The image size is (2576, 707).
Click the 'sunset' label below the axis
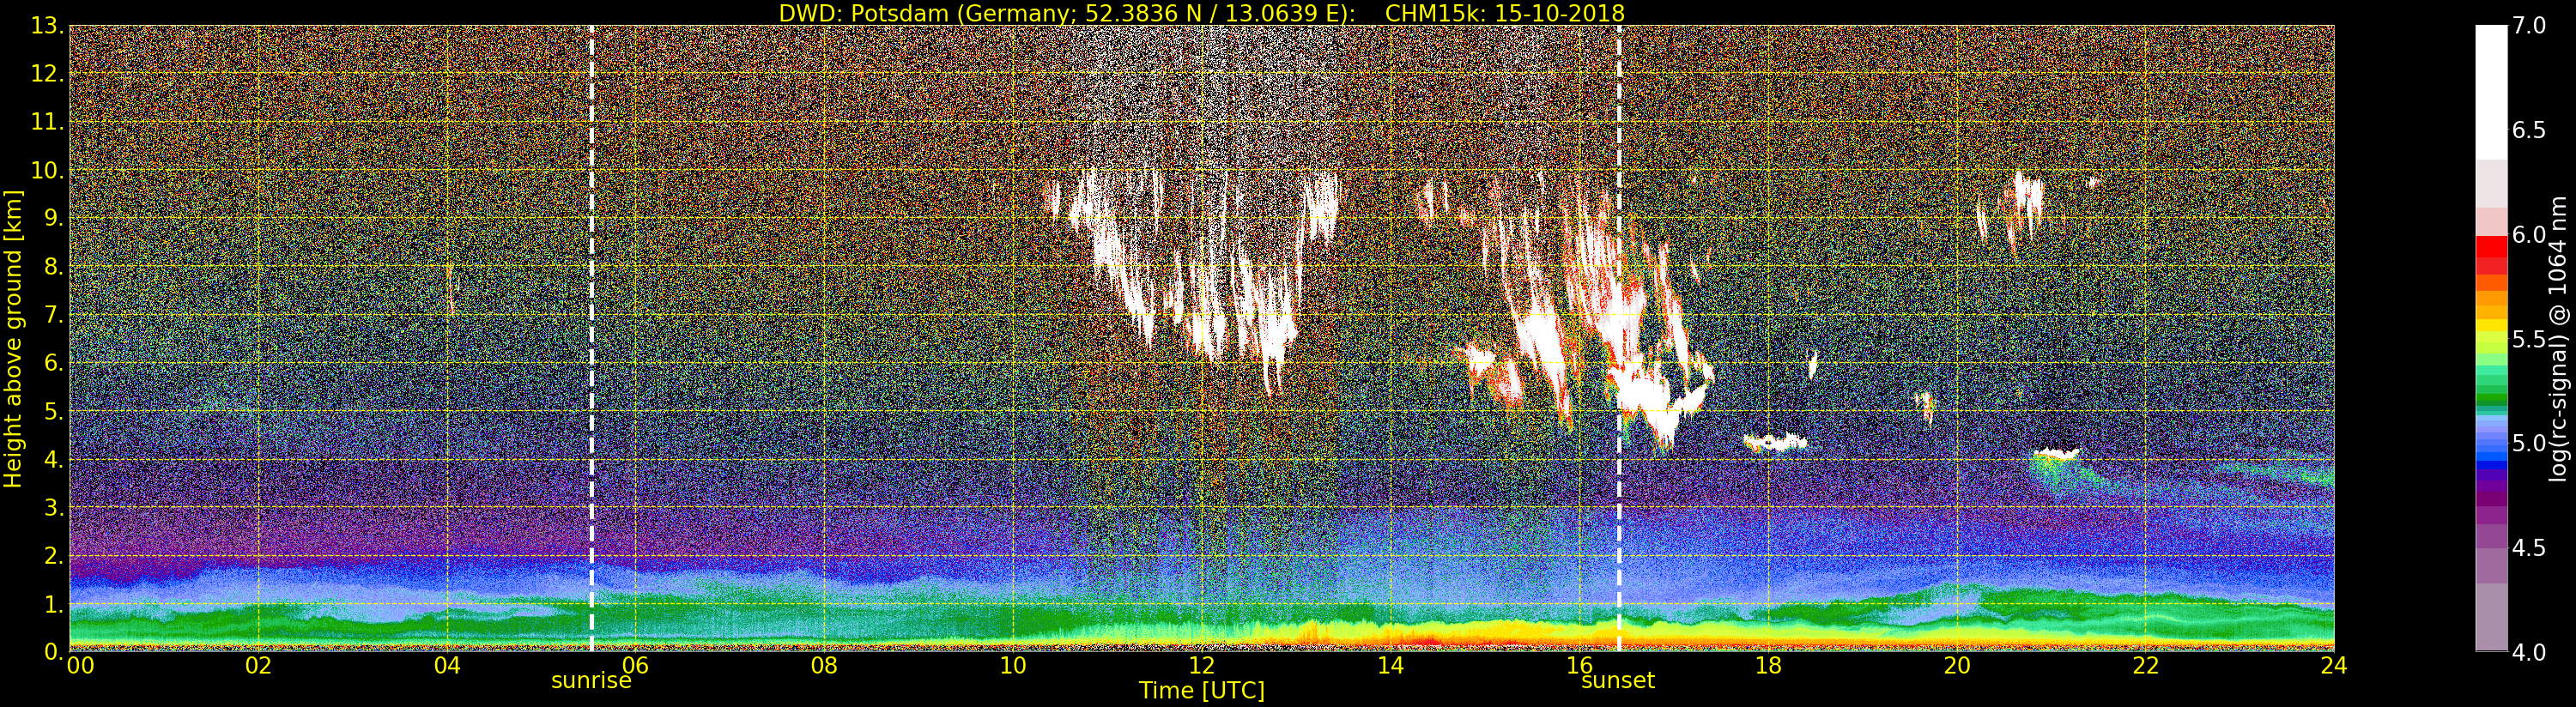click(1618, 681)
